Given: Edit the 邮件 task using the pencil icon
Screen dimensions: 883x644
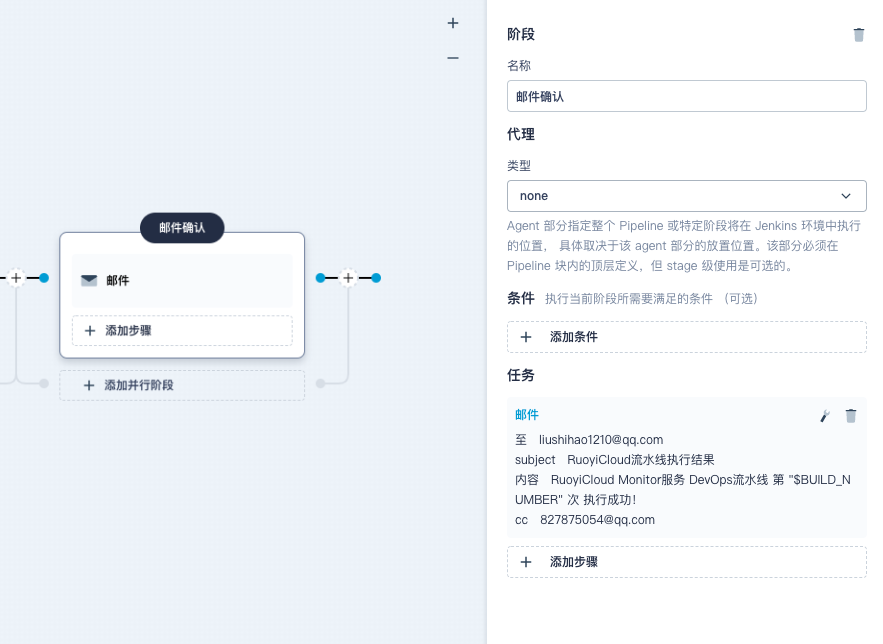Looking at the screenshot, I should click(x=824, y=416).
